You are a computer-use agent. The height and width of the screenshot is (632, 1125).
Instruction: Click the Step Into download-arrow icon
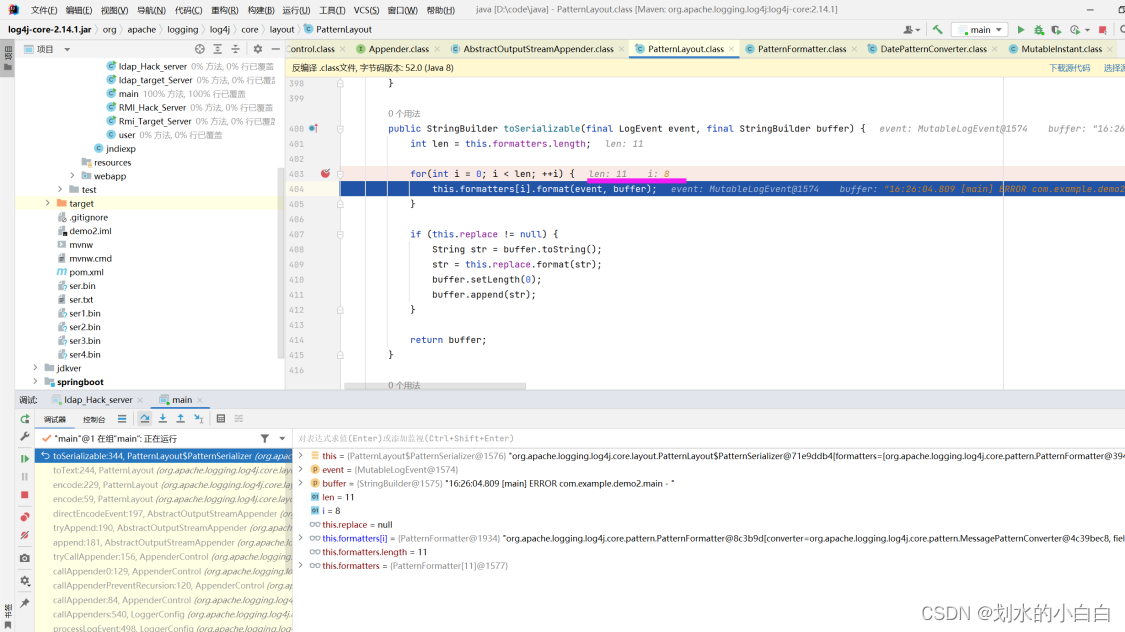pos(163,419)
